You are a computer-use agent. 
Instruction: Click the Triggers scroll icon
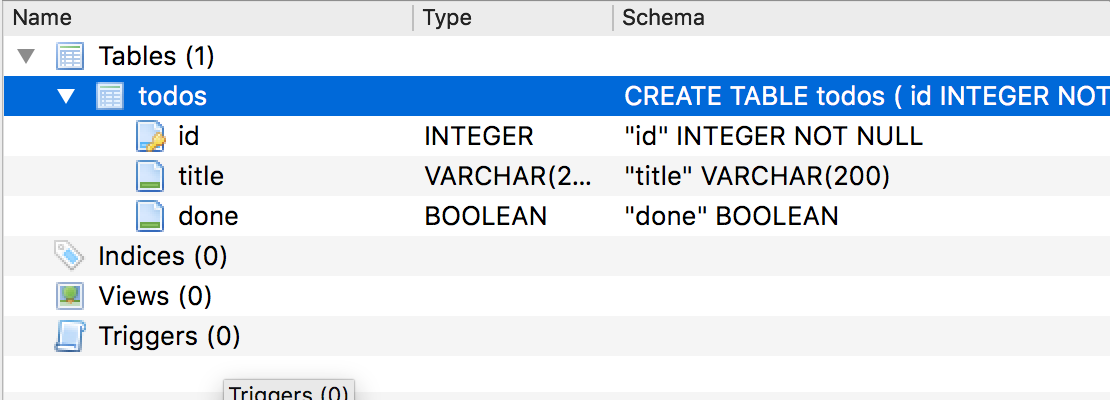coord(69,336)
